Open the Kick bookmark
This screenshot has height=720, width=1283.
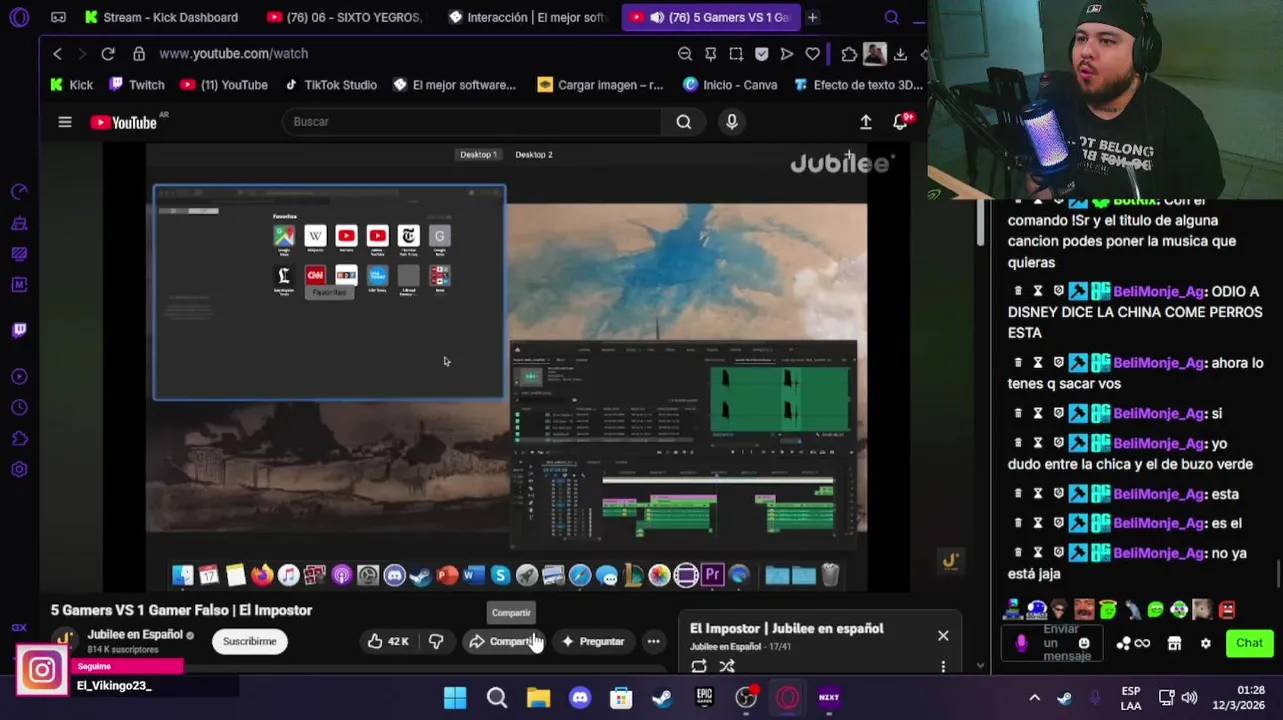72,85
